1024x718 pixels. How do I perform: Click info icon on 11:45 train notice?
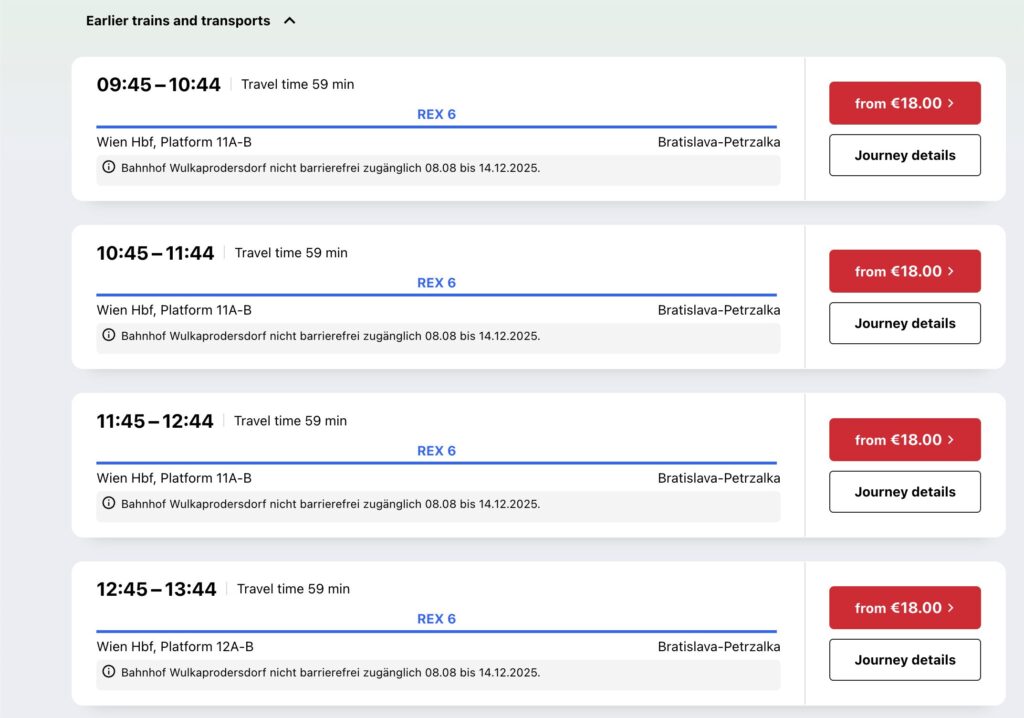coord(109,503)
